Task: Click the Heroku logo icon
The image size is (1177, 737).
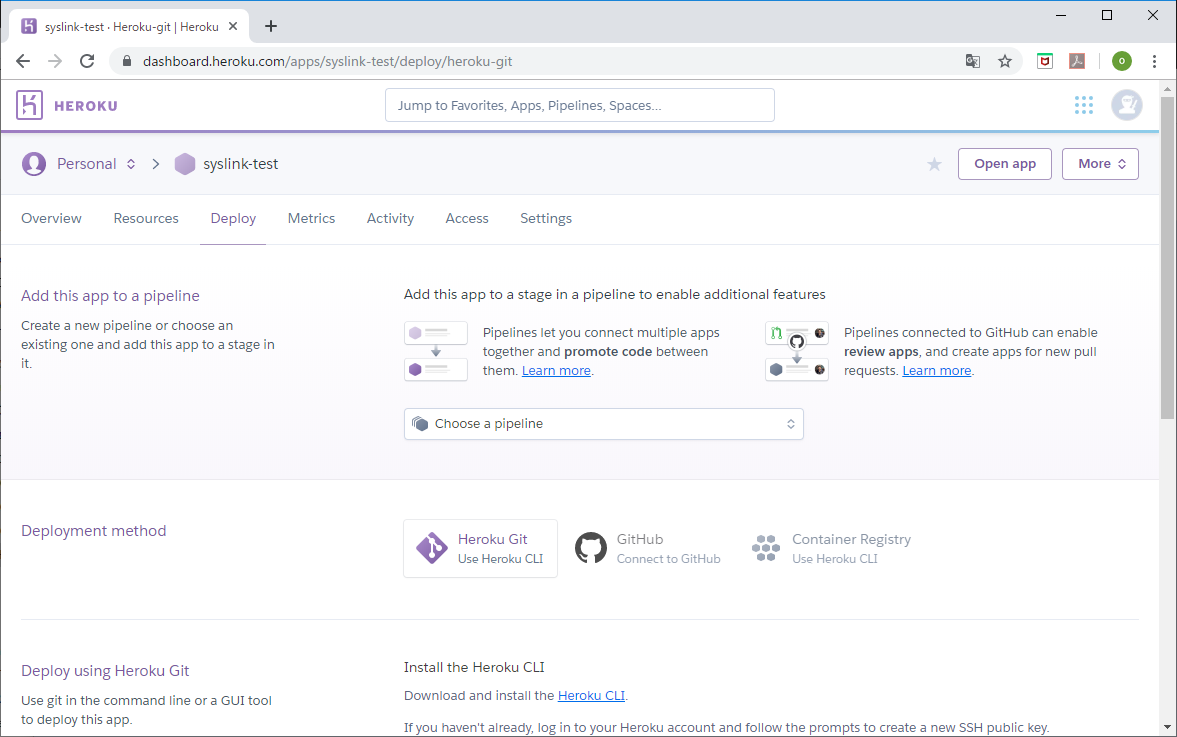Action: [x=29, y=105]
